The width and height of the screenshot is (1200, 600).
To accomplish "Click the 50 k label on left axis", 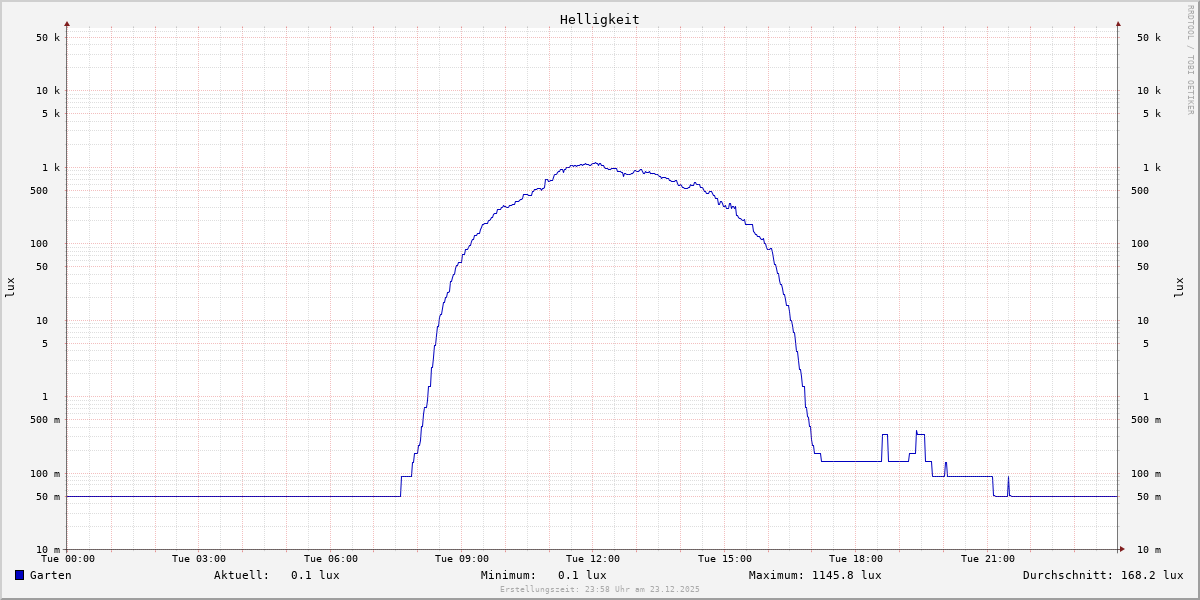I will [x=48, y=38].
